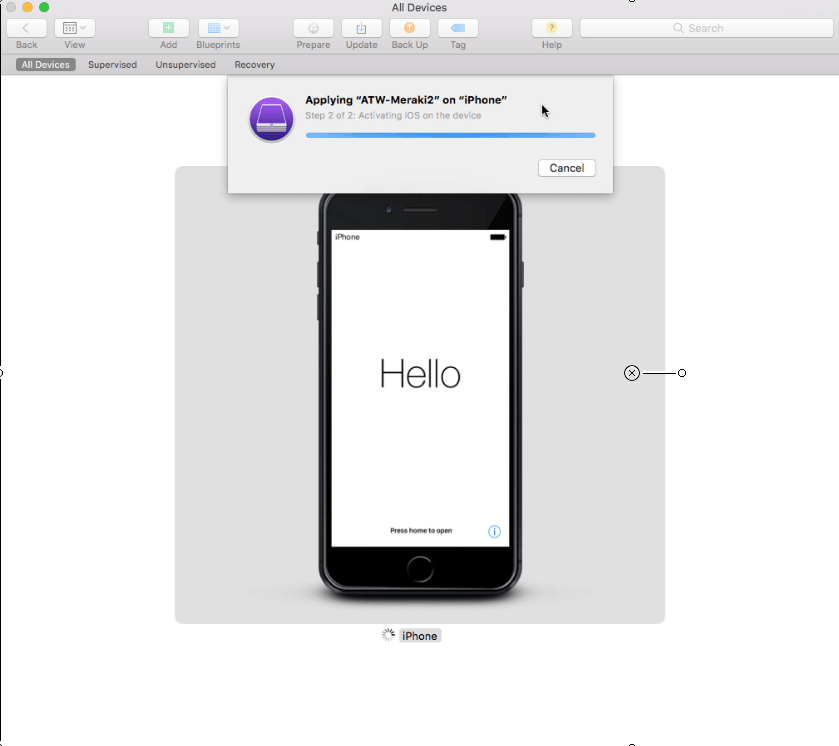
Task: Open the Unsupervised tab
Action: click(185, 64)
